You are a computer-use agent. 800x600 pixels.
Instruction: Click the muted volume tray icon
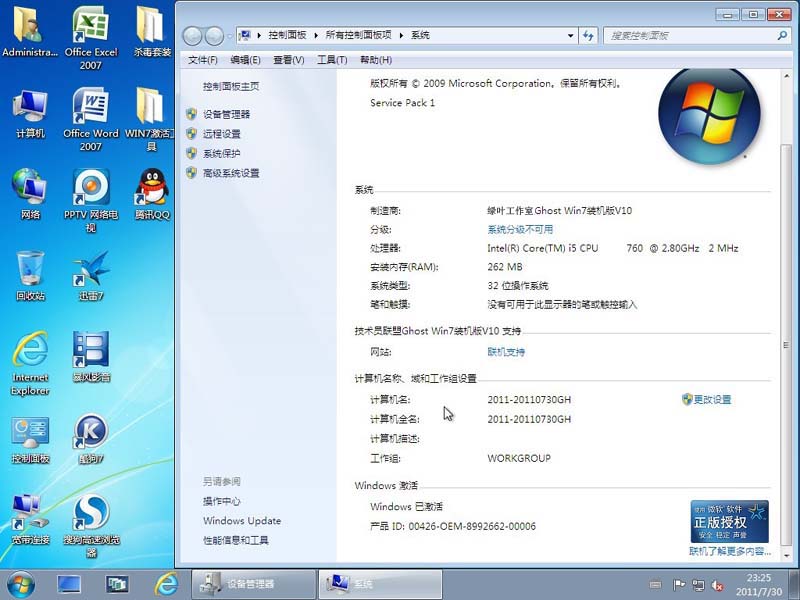[x=717, y=585]
